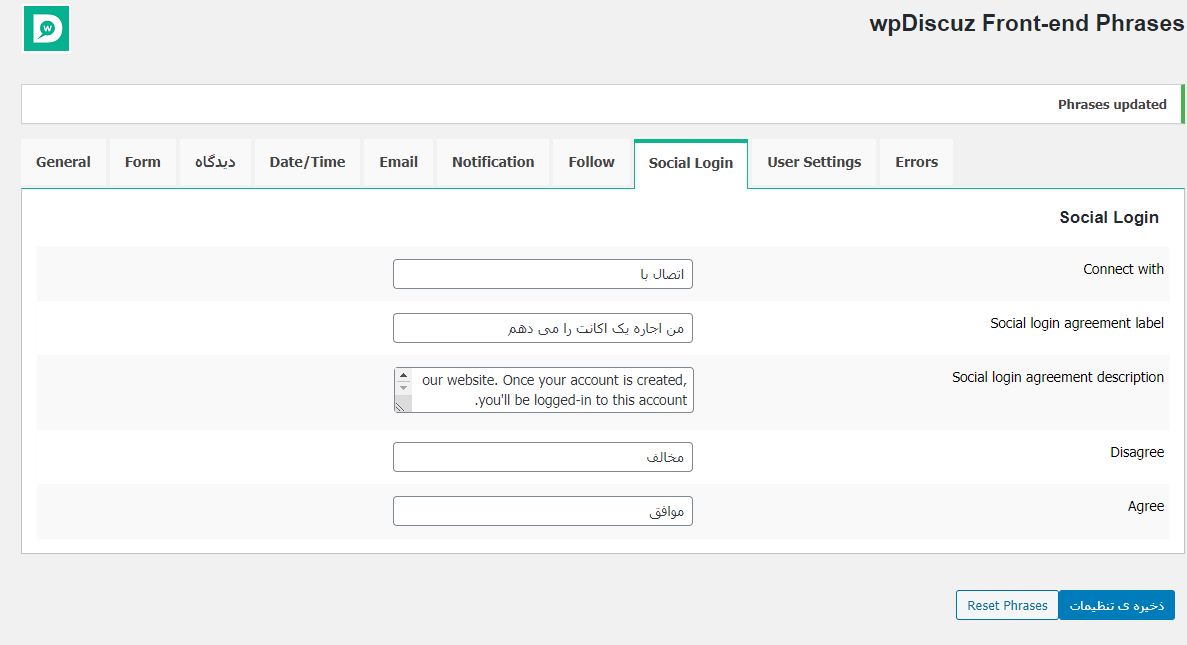The height and width of the screenshot is (645, 1187).
Task: Click the Agree phrase input field
Action: tap(543, 511)
